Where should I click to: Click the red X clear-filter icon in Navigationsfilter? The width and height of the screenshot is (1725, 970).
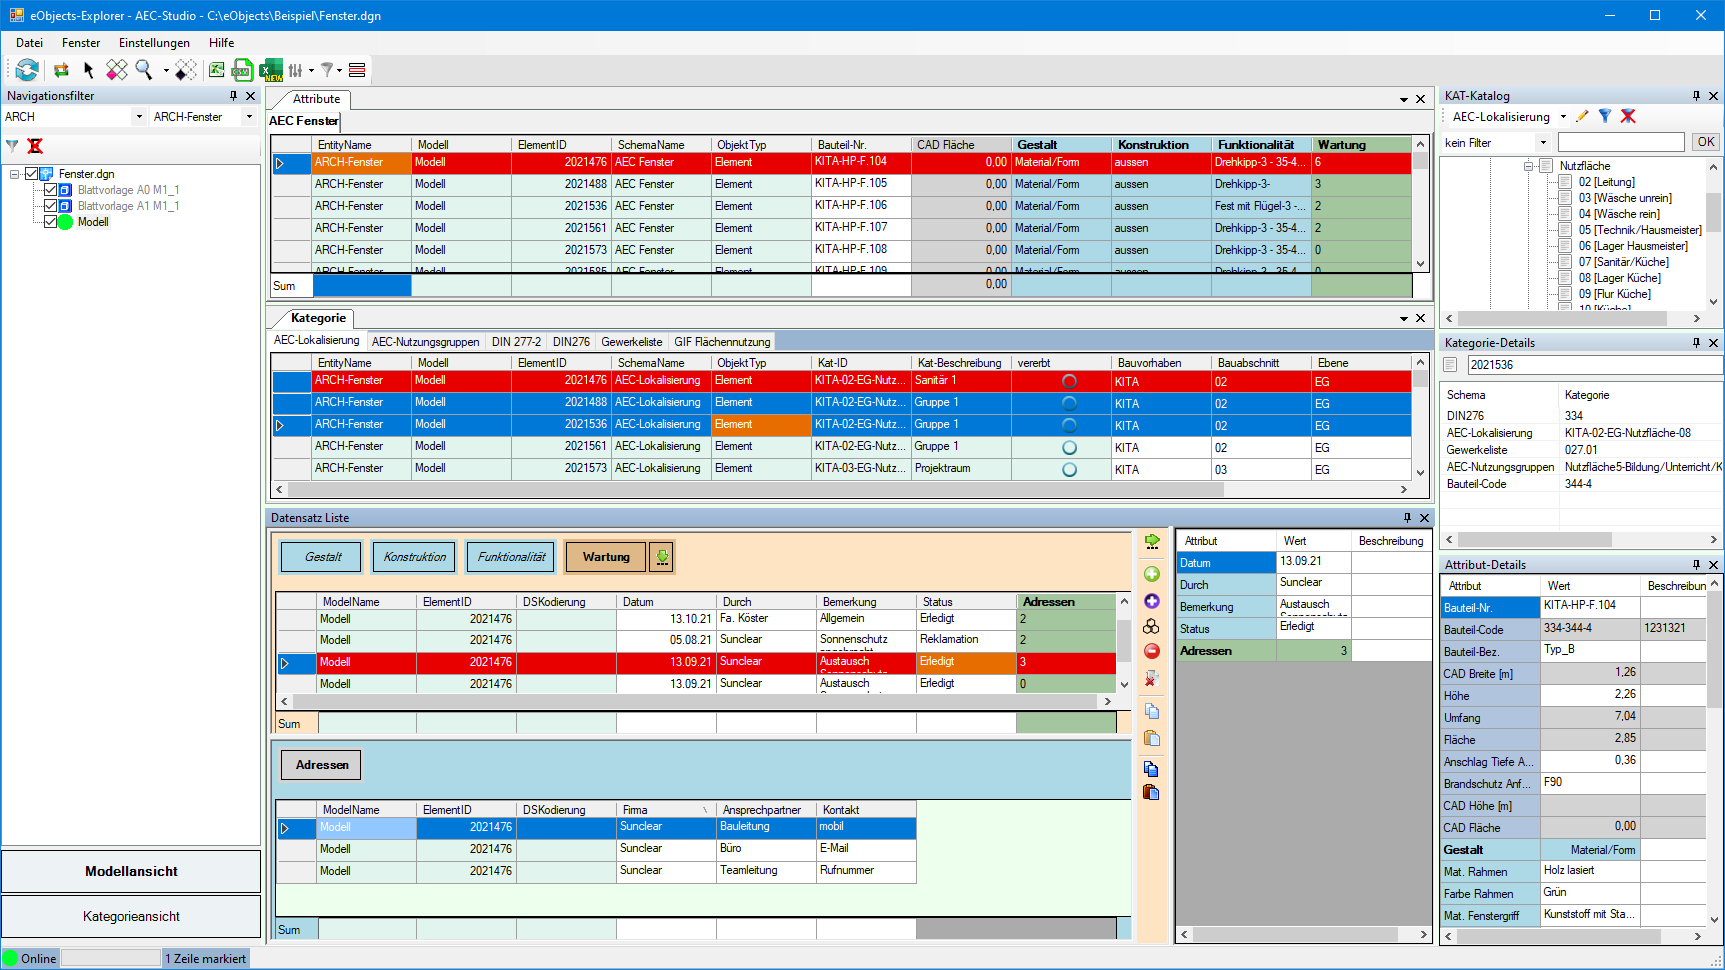coord(35,146)
